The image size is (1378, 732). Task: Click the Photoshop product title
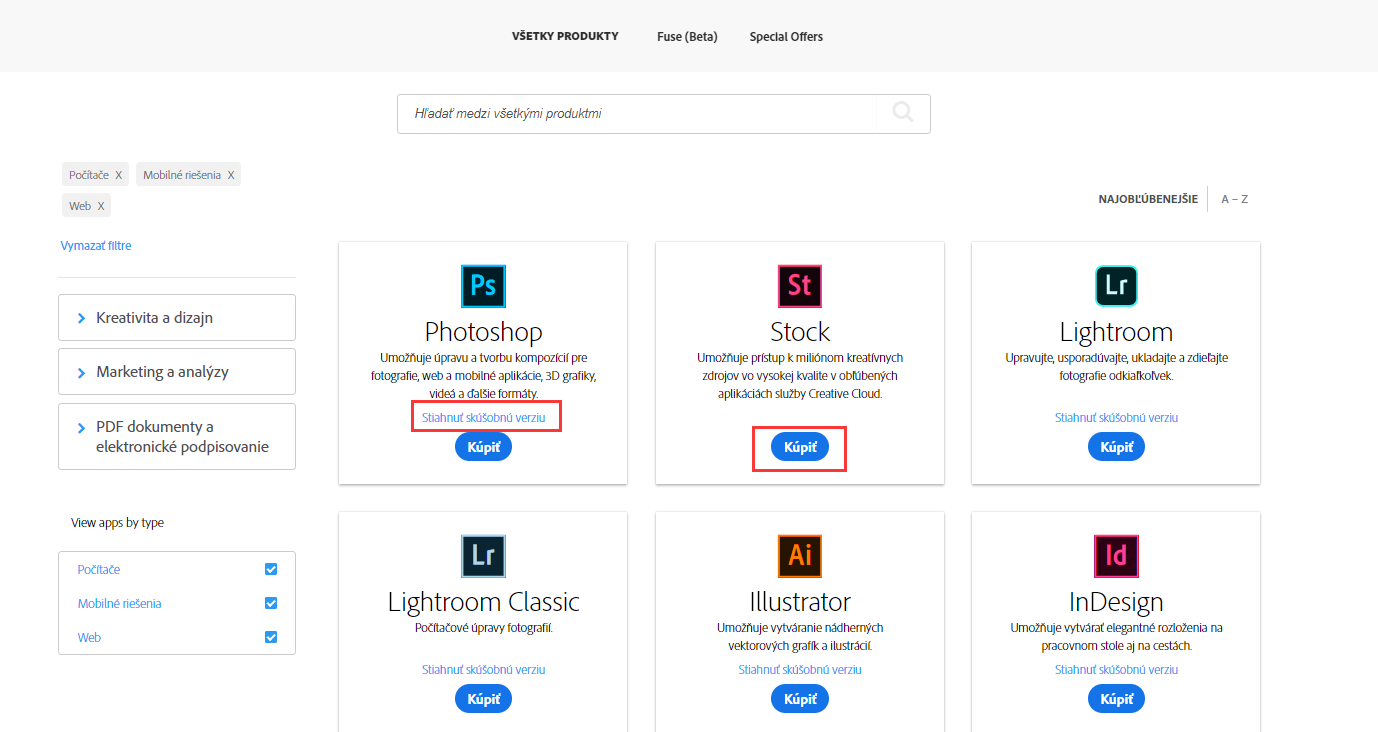(x=484, y=331)
